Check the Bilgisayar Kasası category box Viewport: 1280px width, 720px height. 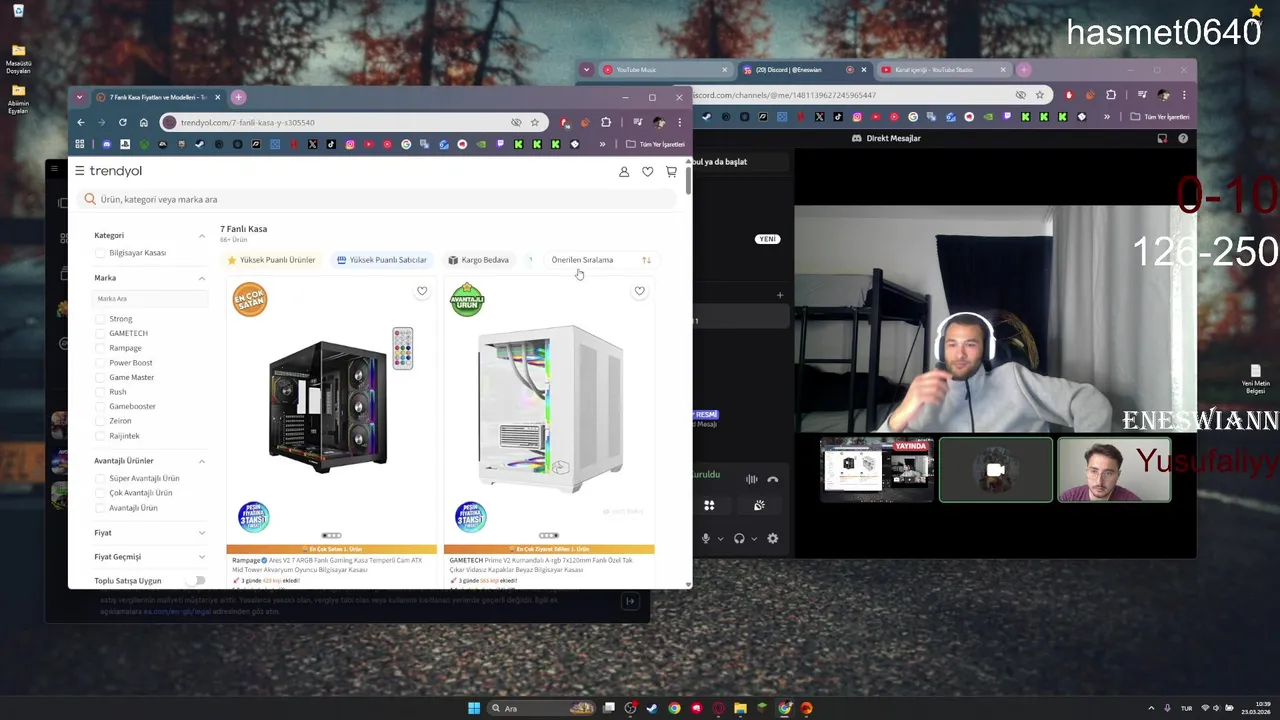pyautogui.click(x=100, y=253)
